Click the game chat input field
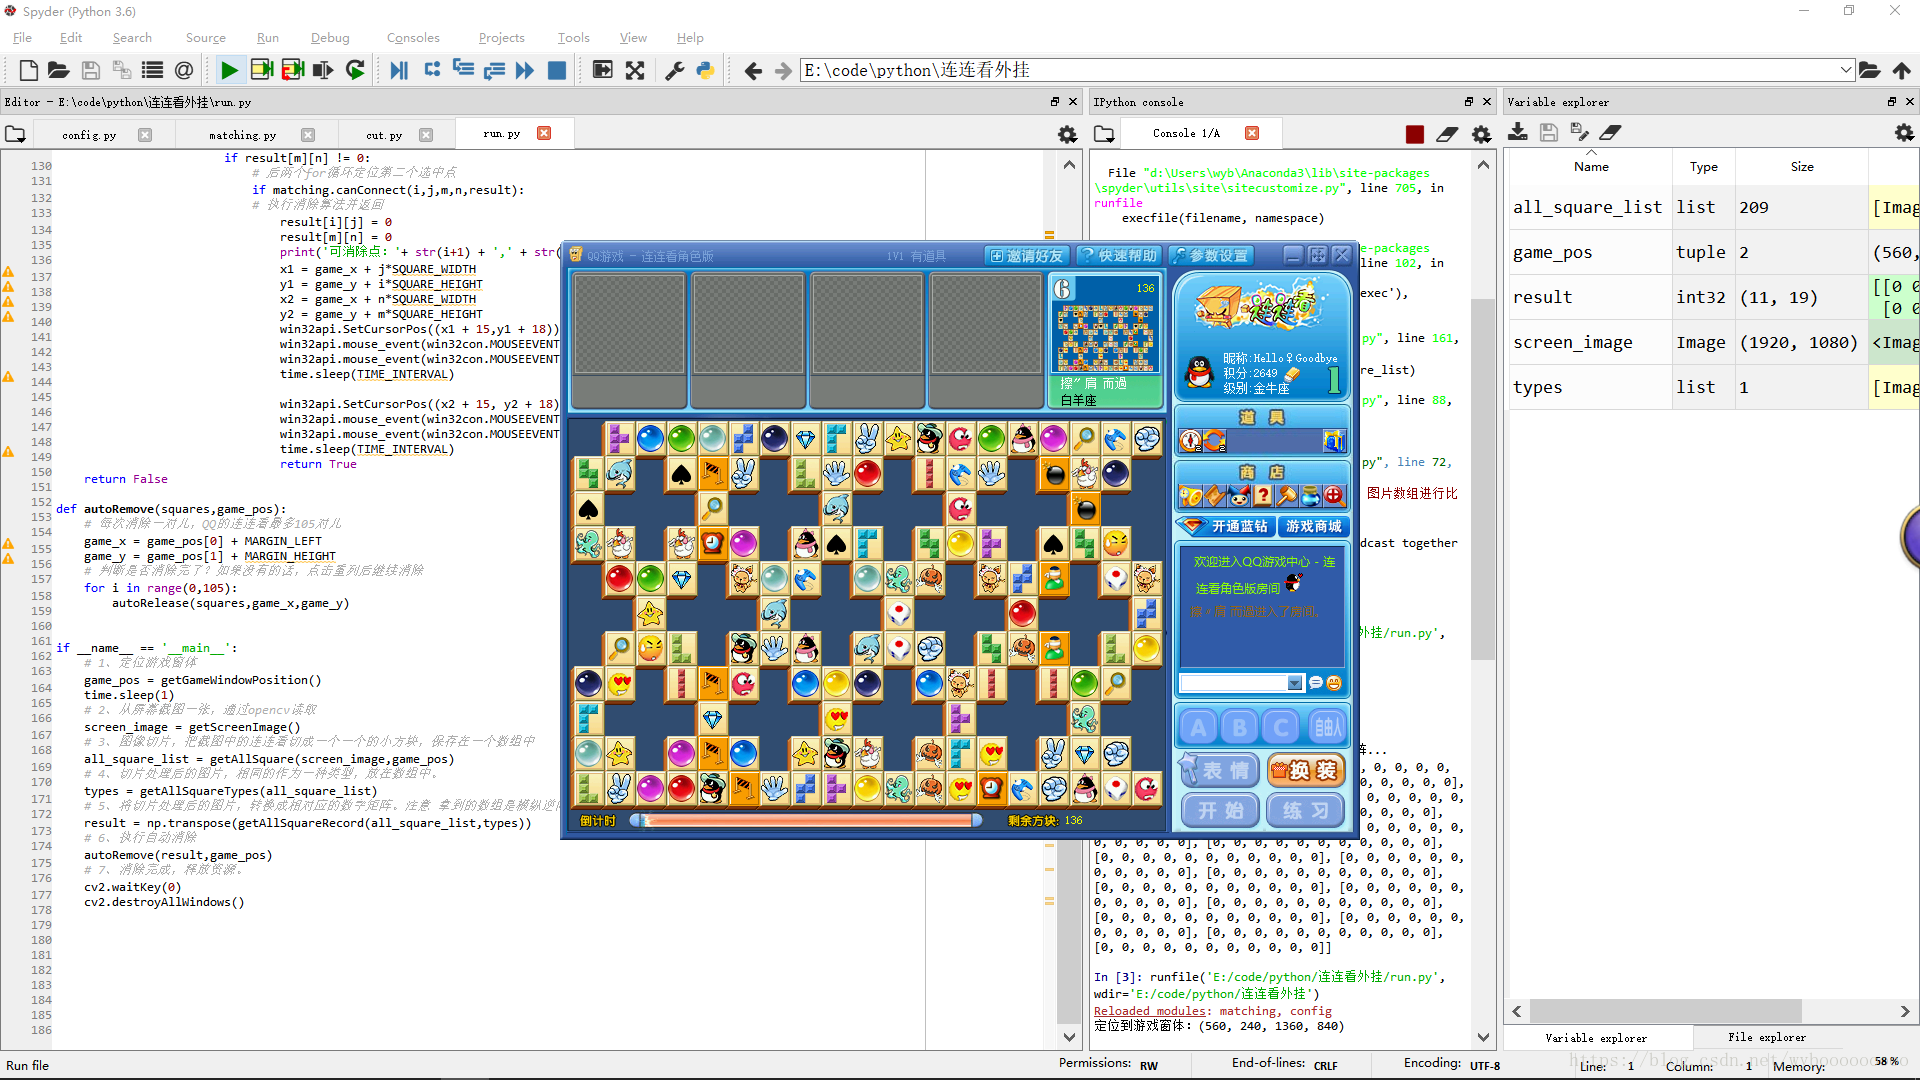This screenshot has width=1920, height=1080. coord(1233,683)
